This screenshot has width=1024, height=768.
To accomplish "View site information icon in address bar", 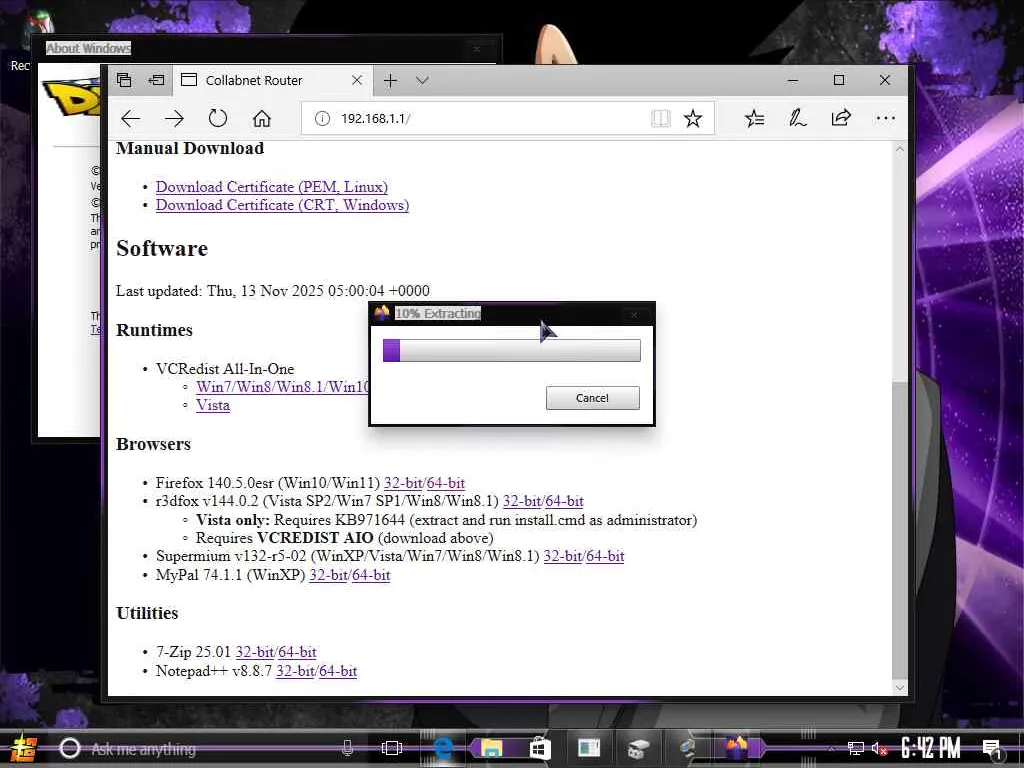I will pyautogui.click(x=322, y=118).
